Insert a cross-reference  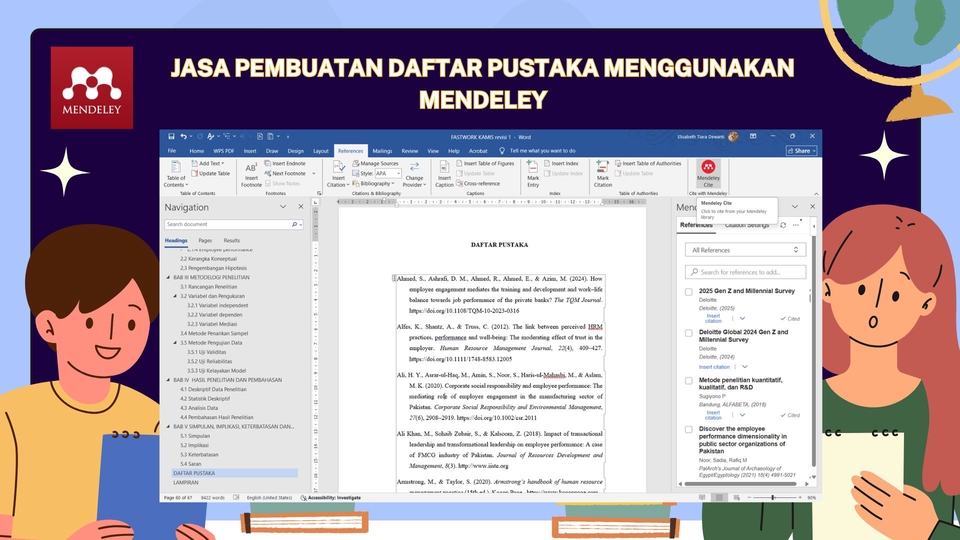tap(478, 183)
